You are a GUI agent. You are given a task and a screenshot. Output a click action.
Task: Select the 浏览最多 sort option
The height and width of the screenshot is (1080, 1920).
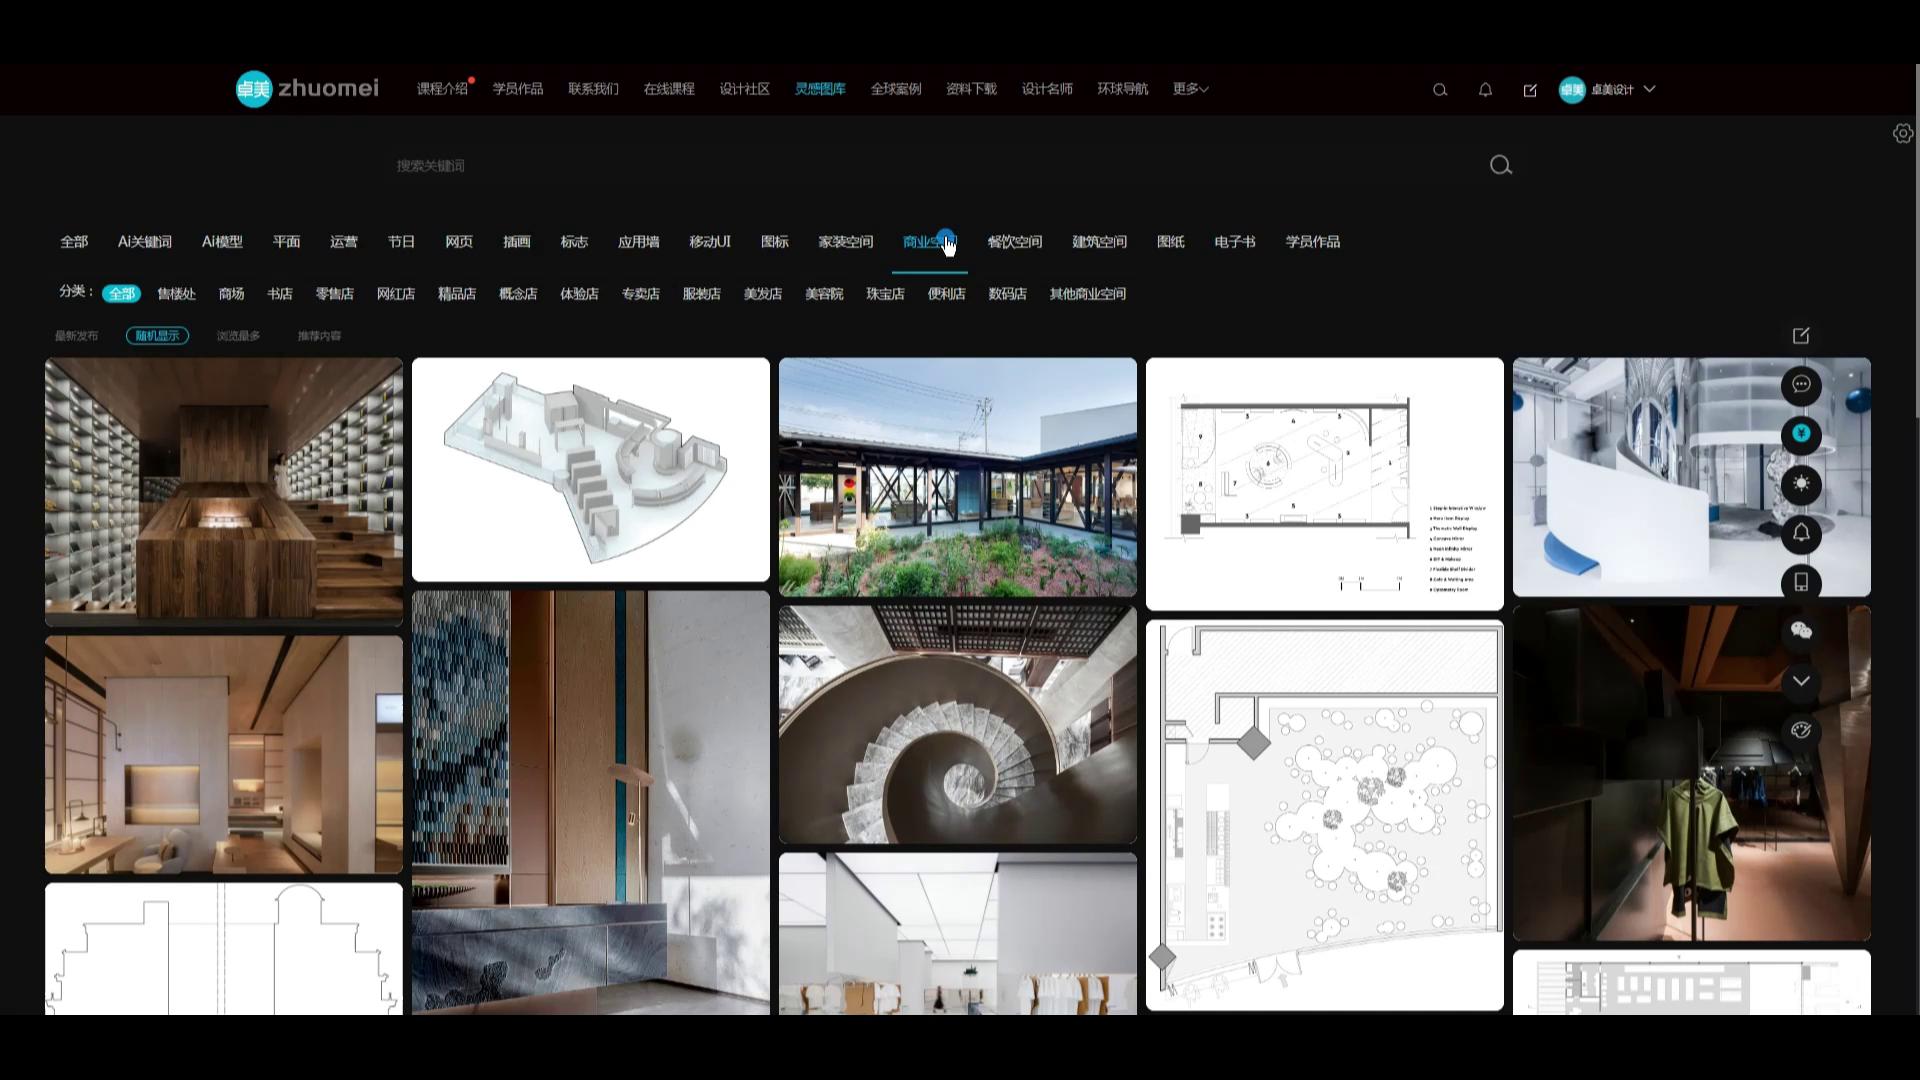[238, 336]
